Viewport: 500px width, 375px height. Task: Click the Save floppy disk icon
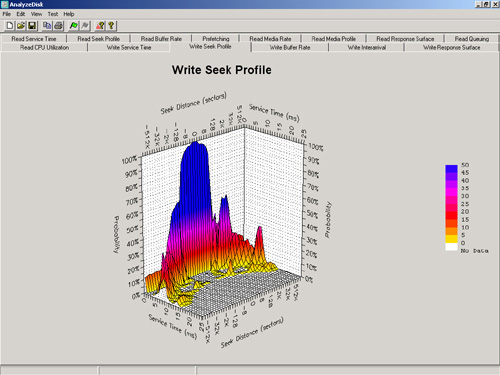click(32, 26)
